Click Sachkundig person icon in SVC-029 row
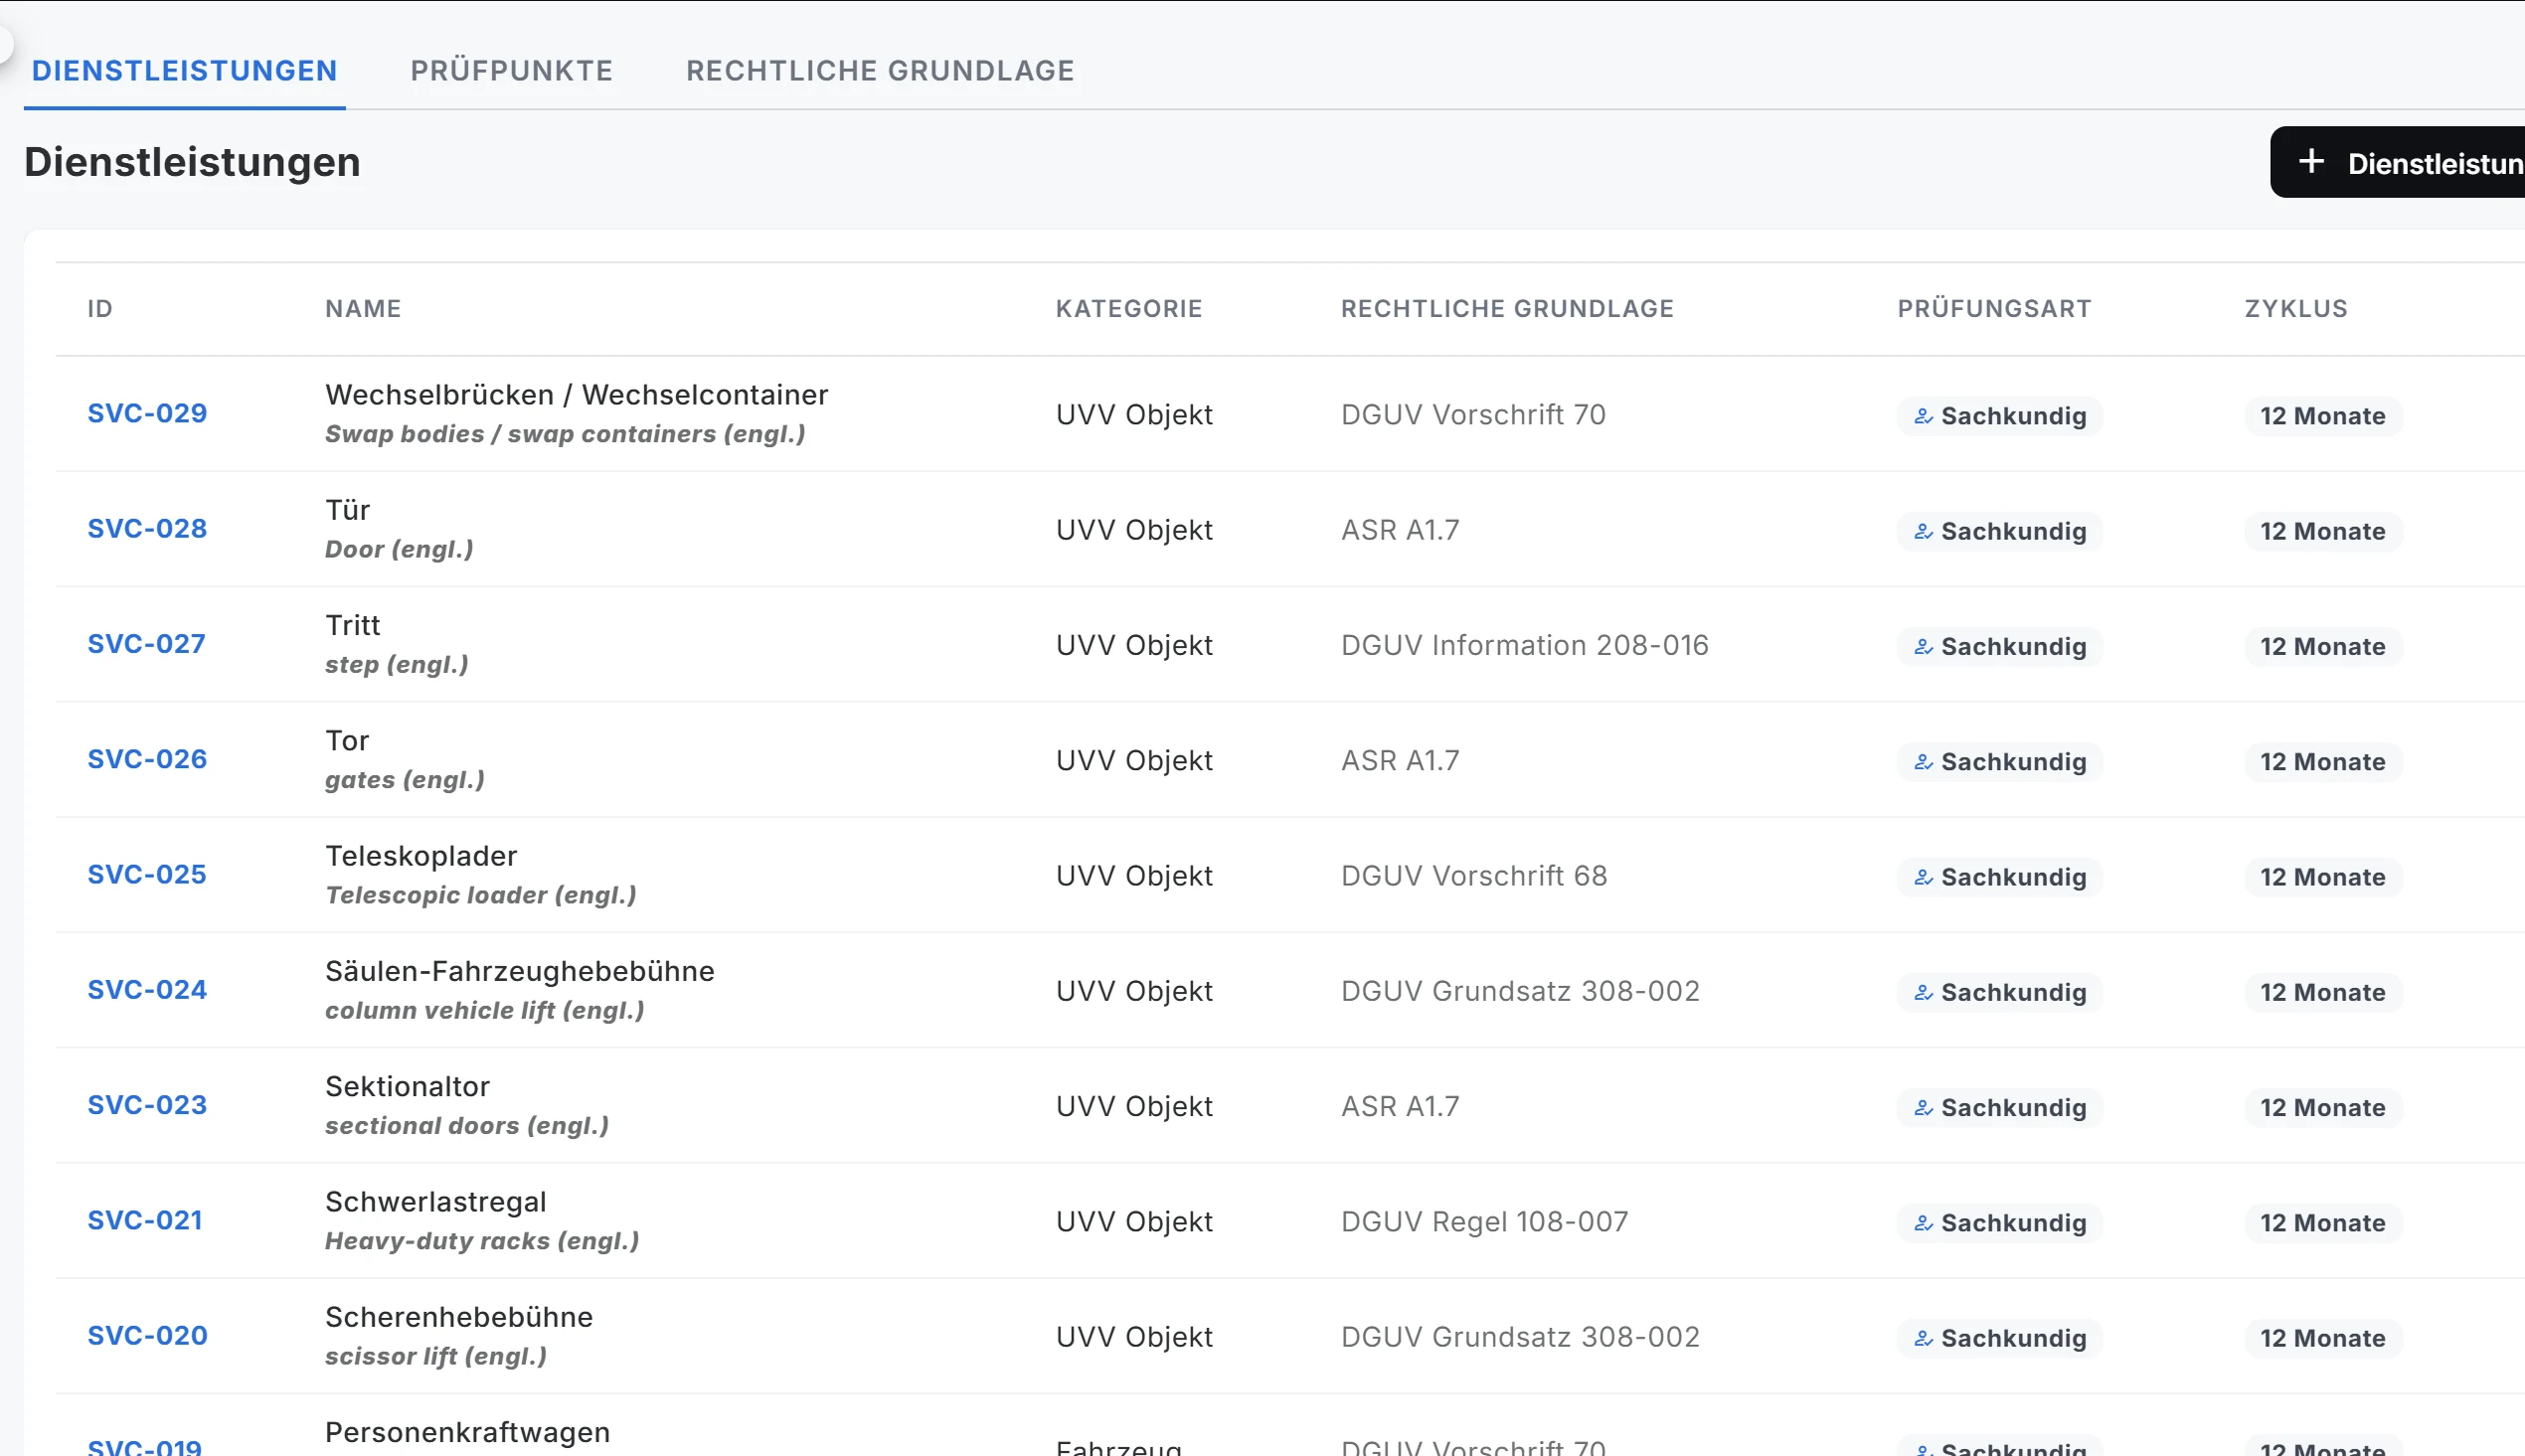2525x1456 pixels. tap(1923, 416)
